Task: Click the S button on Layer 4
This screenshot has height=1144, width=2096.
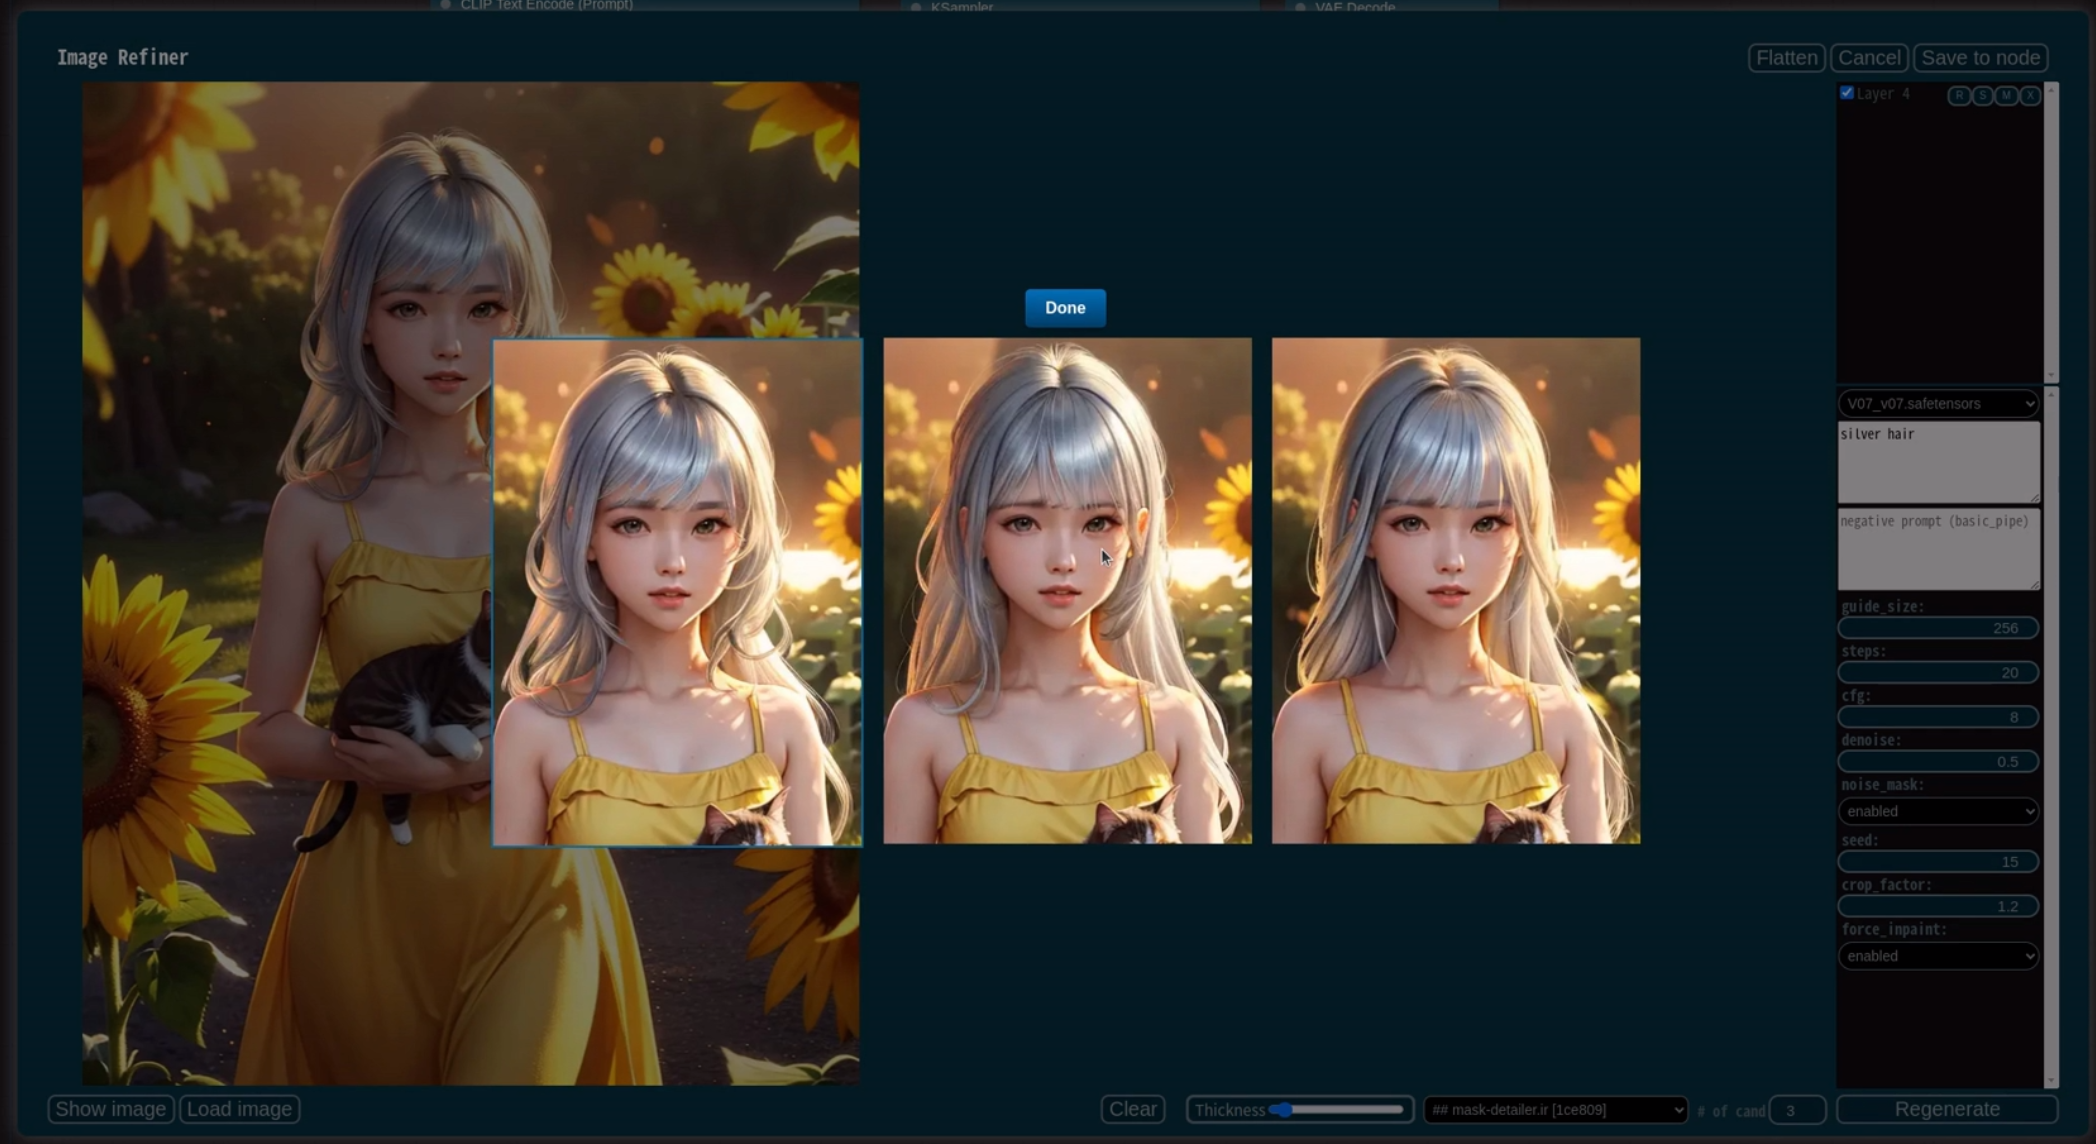Action: (1982, 95)
